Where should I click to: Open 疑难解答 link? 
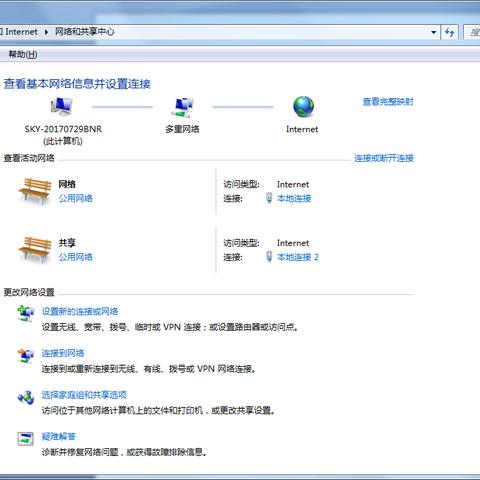tap(59, 436)
